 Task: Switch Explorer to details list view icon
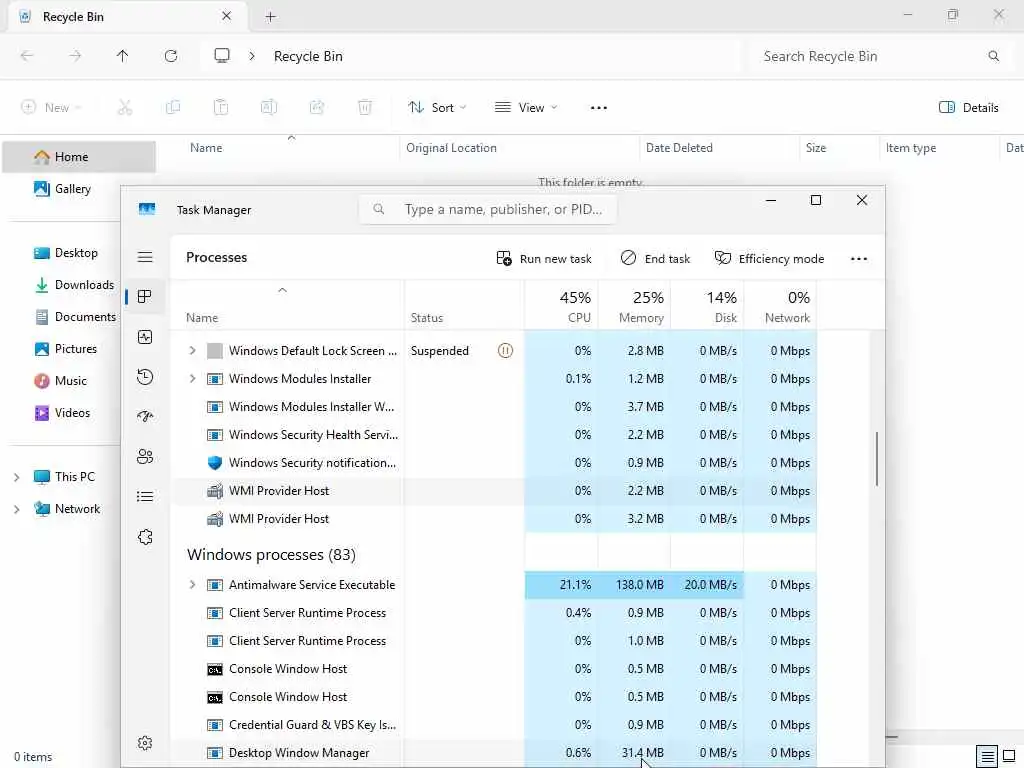pos(987,757)
